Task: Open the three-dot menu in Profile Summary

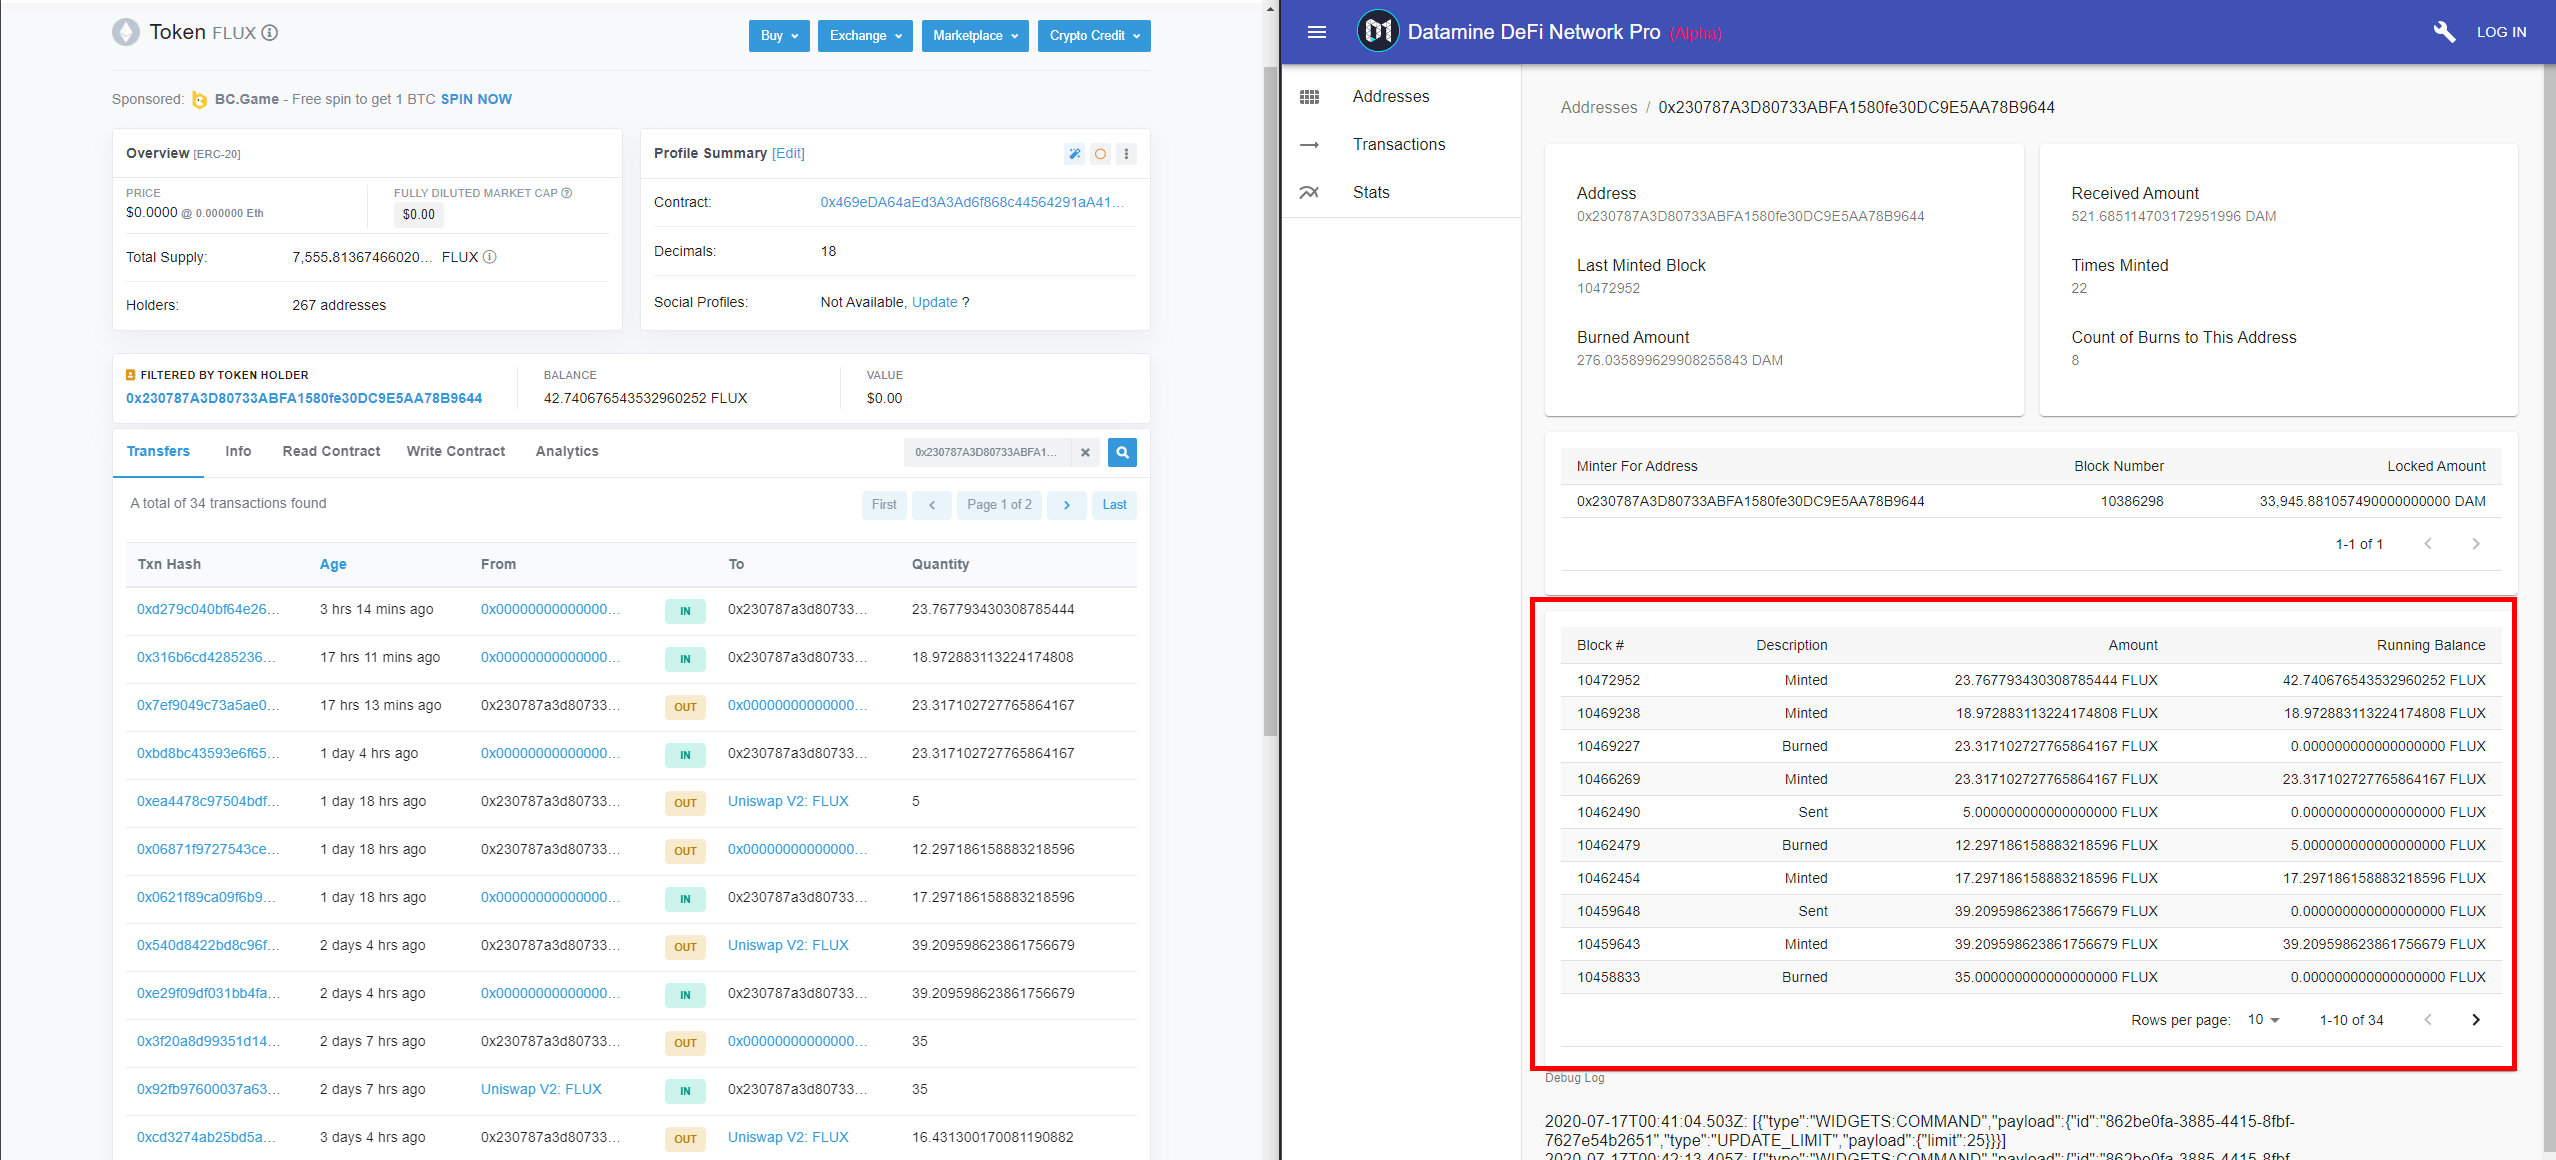Action: click(1126, 154)
